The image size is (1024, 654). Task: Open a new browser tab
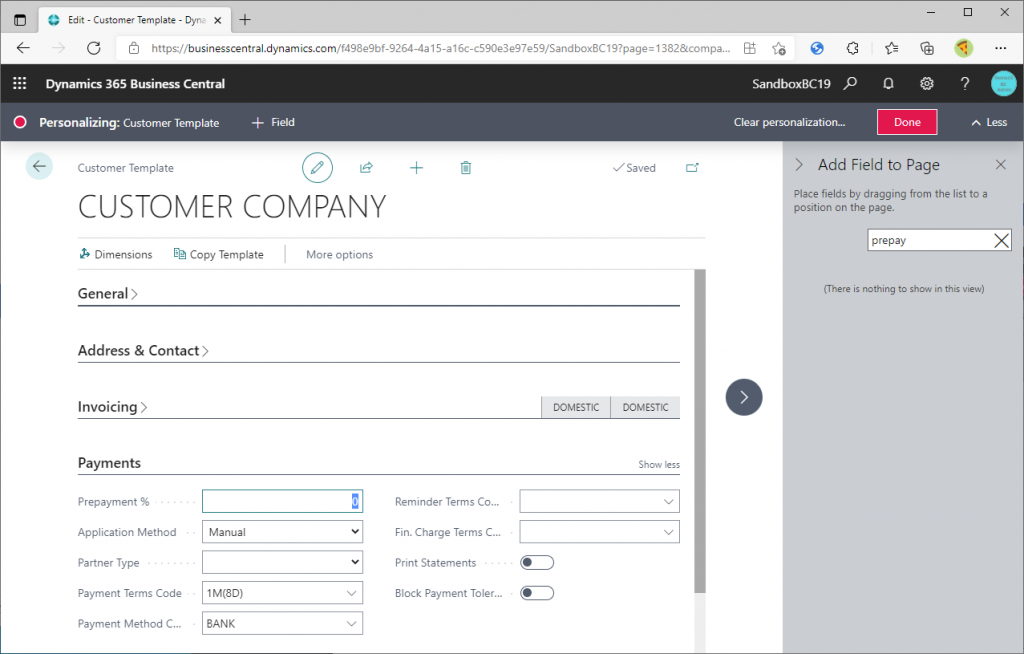pyautogui.click(x=245, y=20)
